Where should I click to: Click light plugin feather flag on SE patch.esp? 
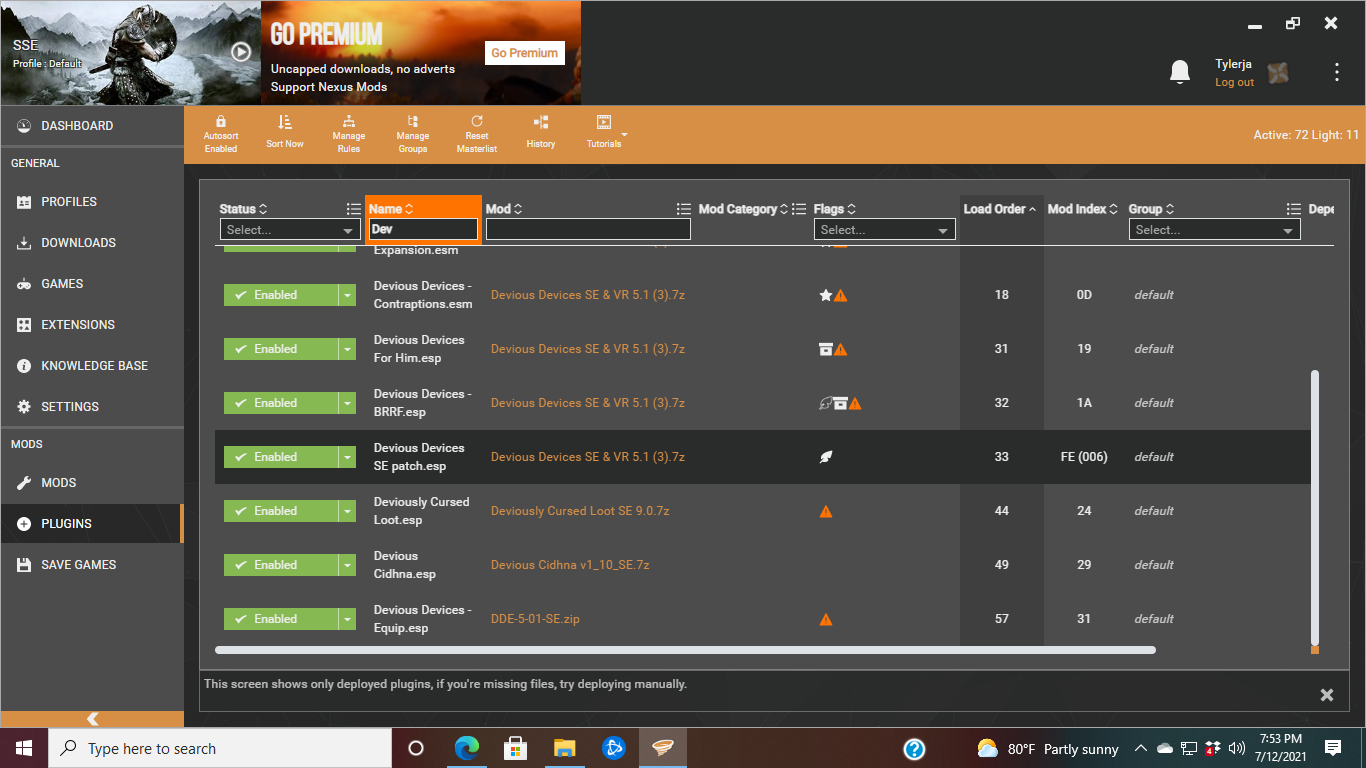[826, 457]
